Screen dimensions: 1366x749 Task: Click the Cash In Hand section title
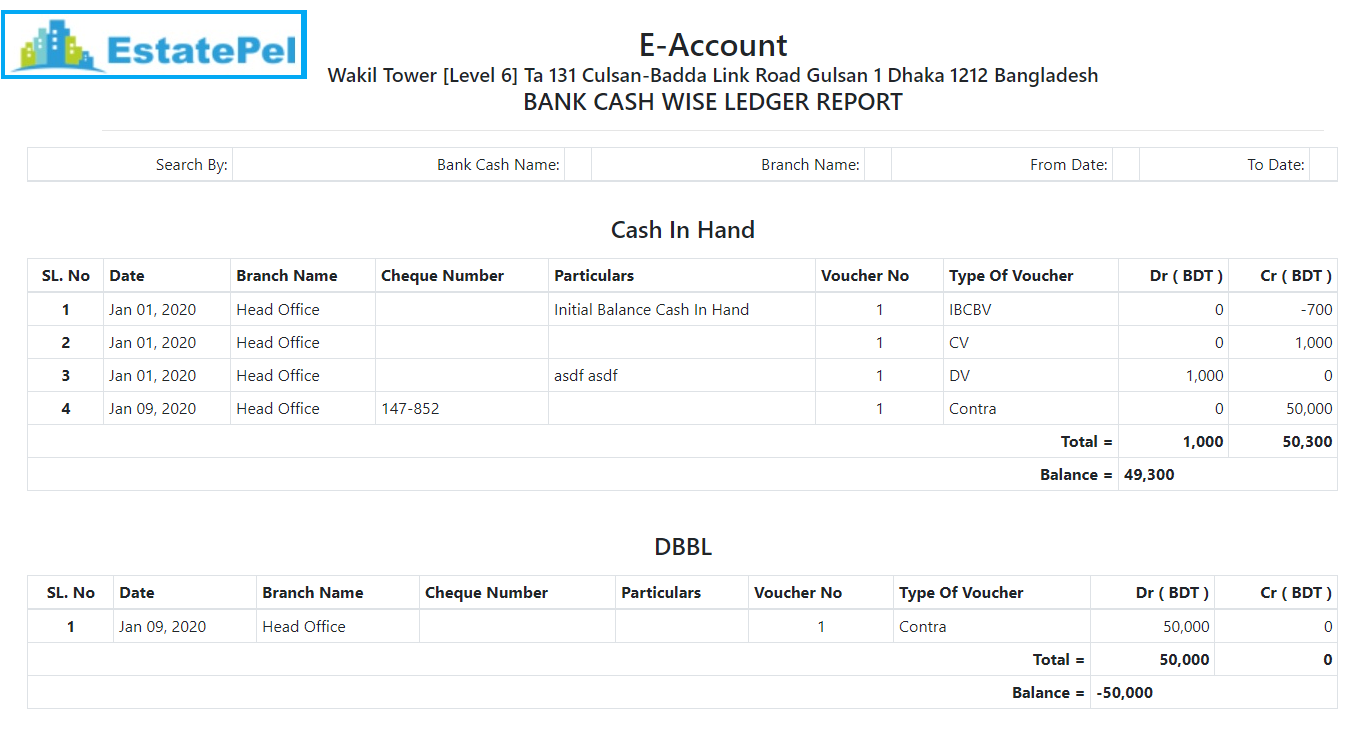(682, 230)
